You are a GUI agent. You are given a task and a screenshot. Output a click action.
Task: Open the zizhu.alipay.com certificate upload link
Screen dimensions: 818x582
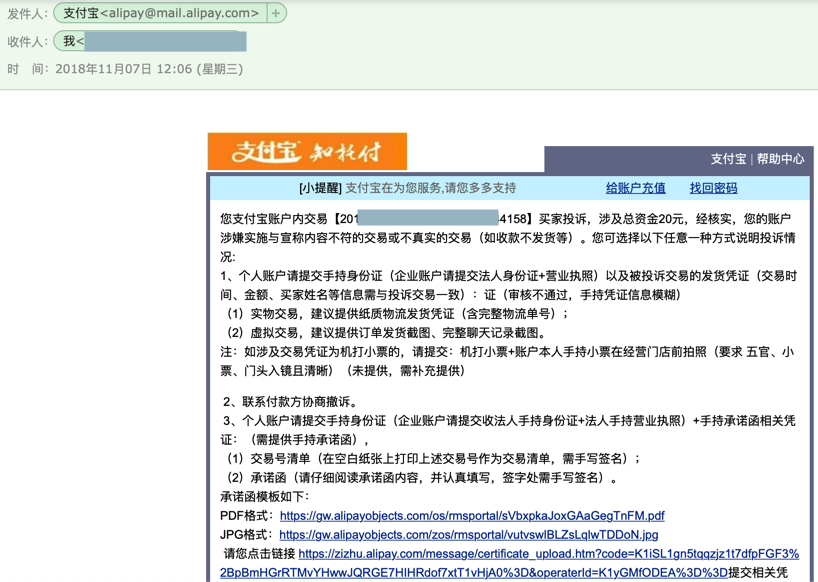pyautogui.click(x=510, y=563)
